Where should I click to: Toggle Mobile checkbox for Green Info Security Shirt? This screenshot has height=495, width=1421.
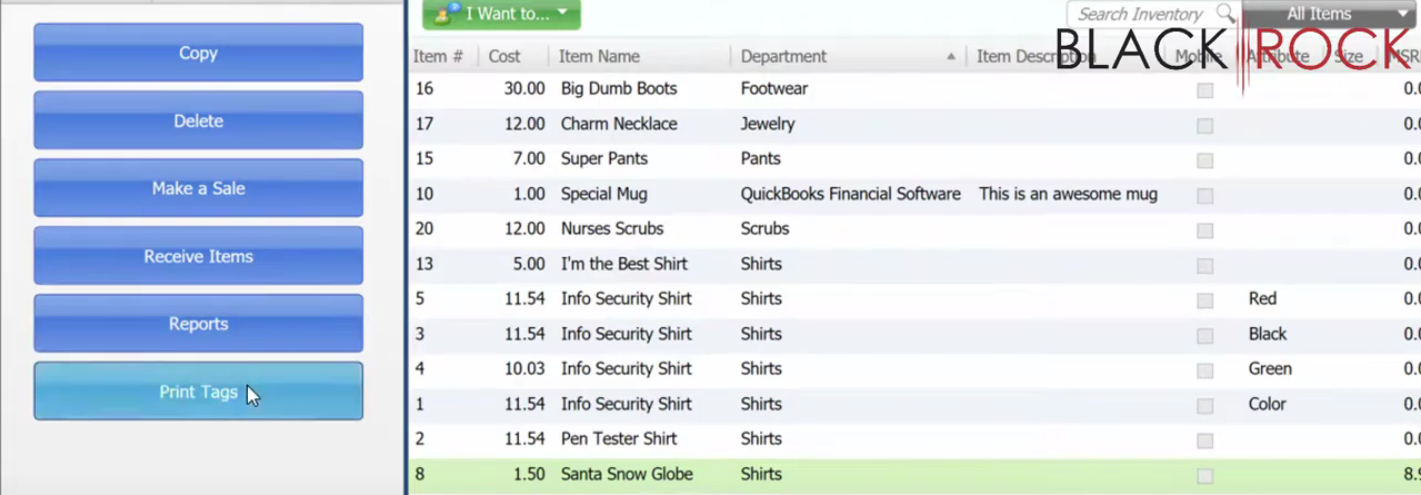coord(1205,370)
